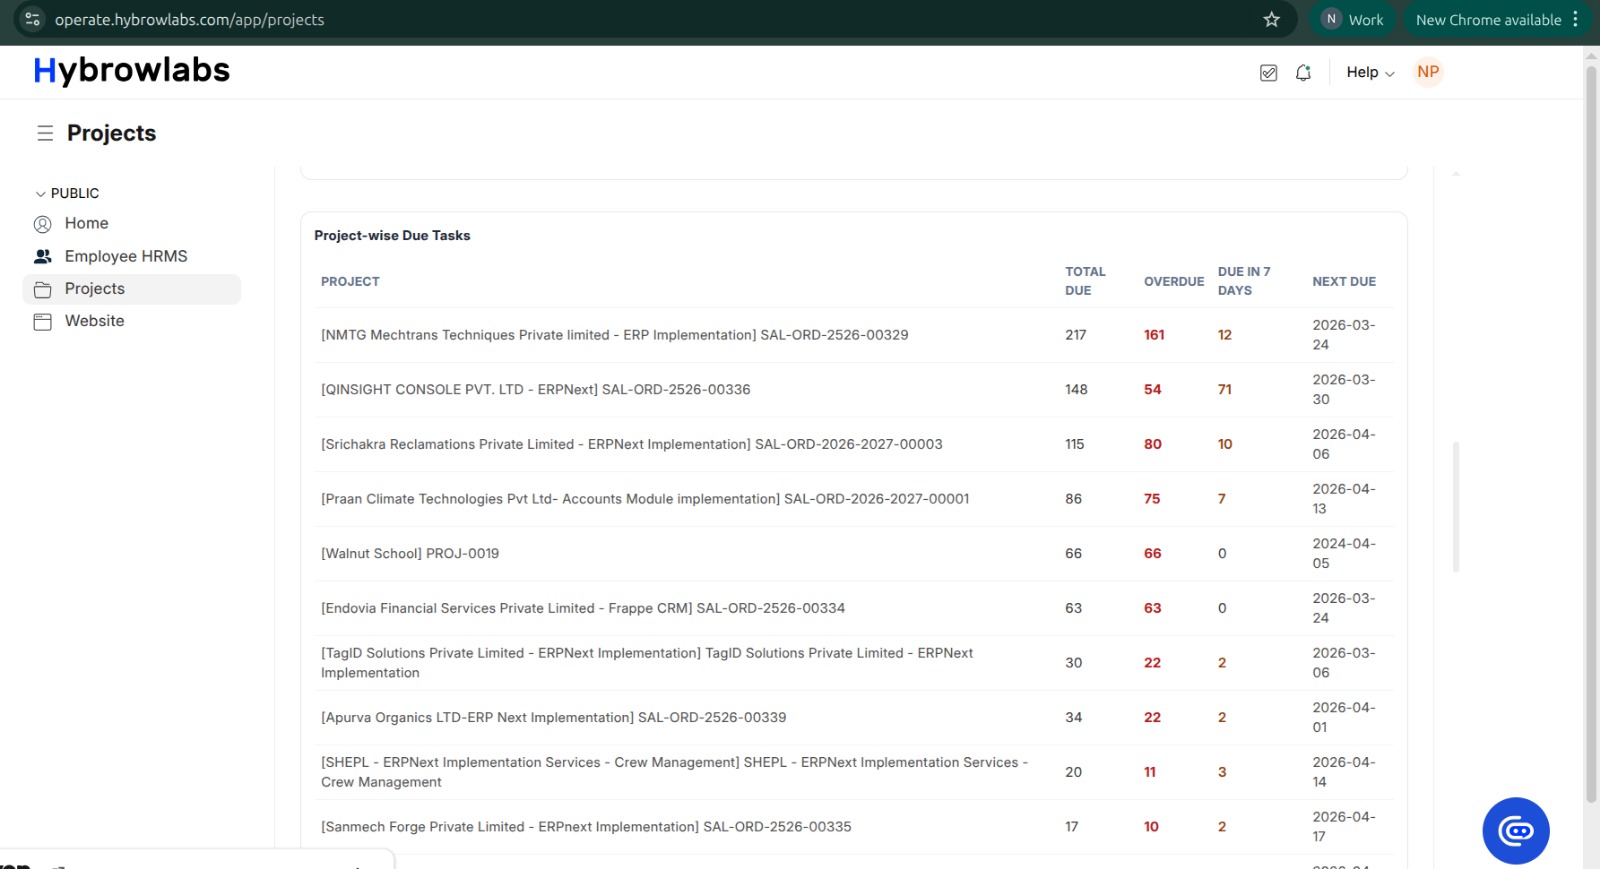The image size is (1600, 869).
Task: Click total due value 217
Action: (x=1076, y=335)
